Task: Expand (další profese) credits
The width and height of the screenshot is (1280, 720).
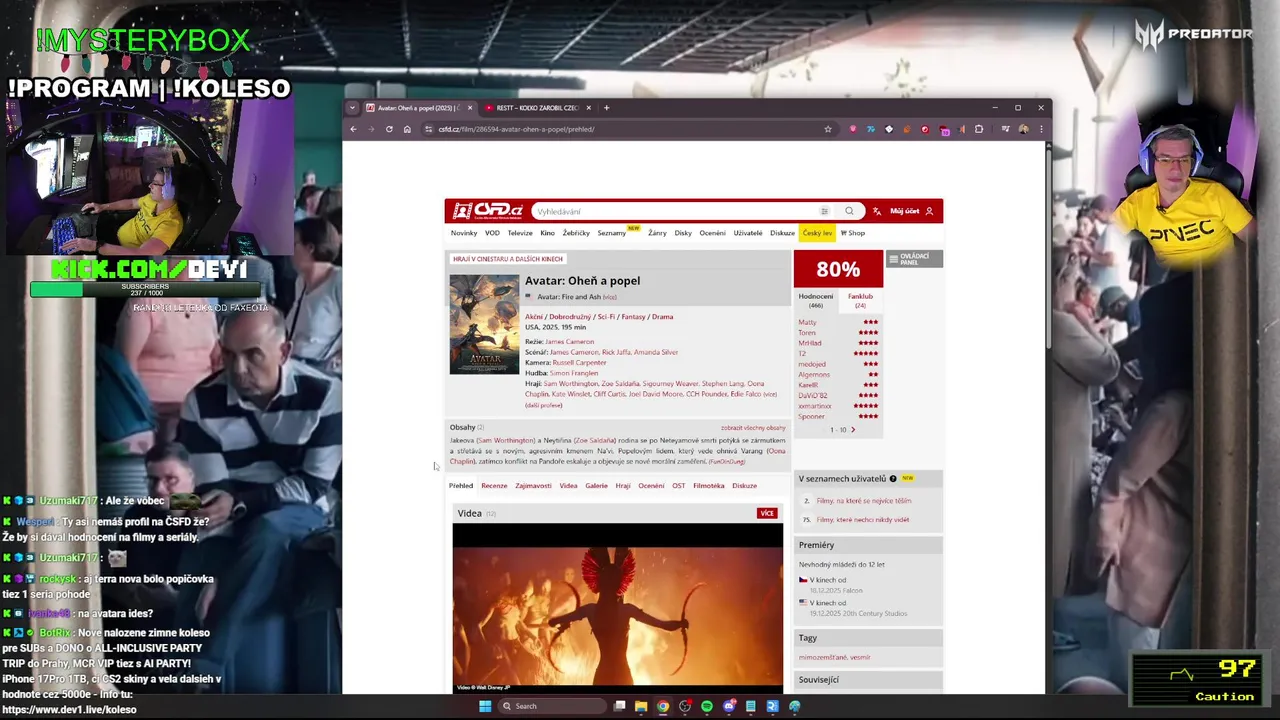Action: coord(544,405)
